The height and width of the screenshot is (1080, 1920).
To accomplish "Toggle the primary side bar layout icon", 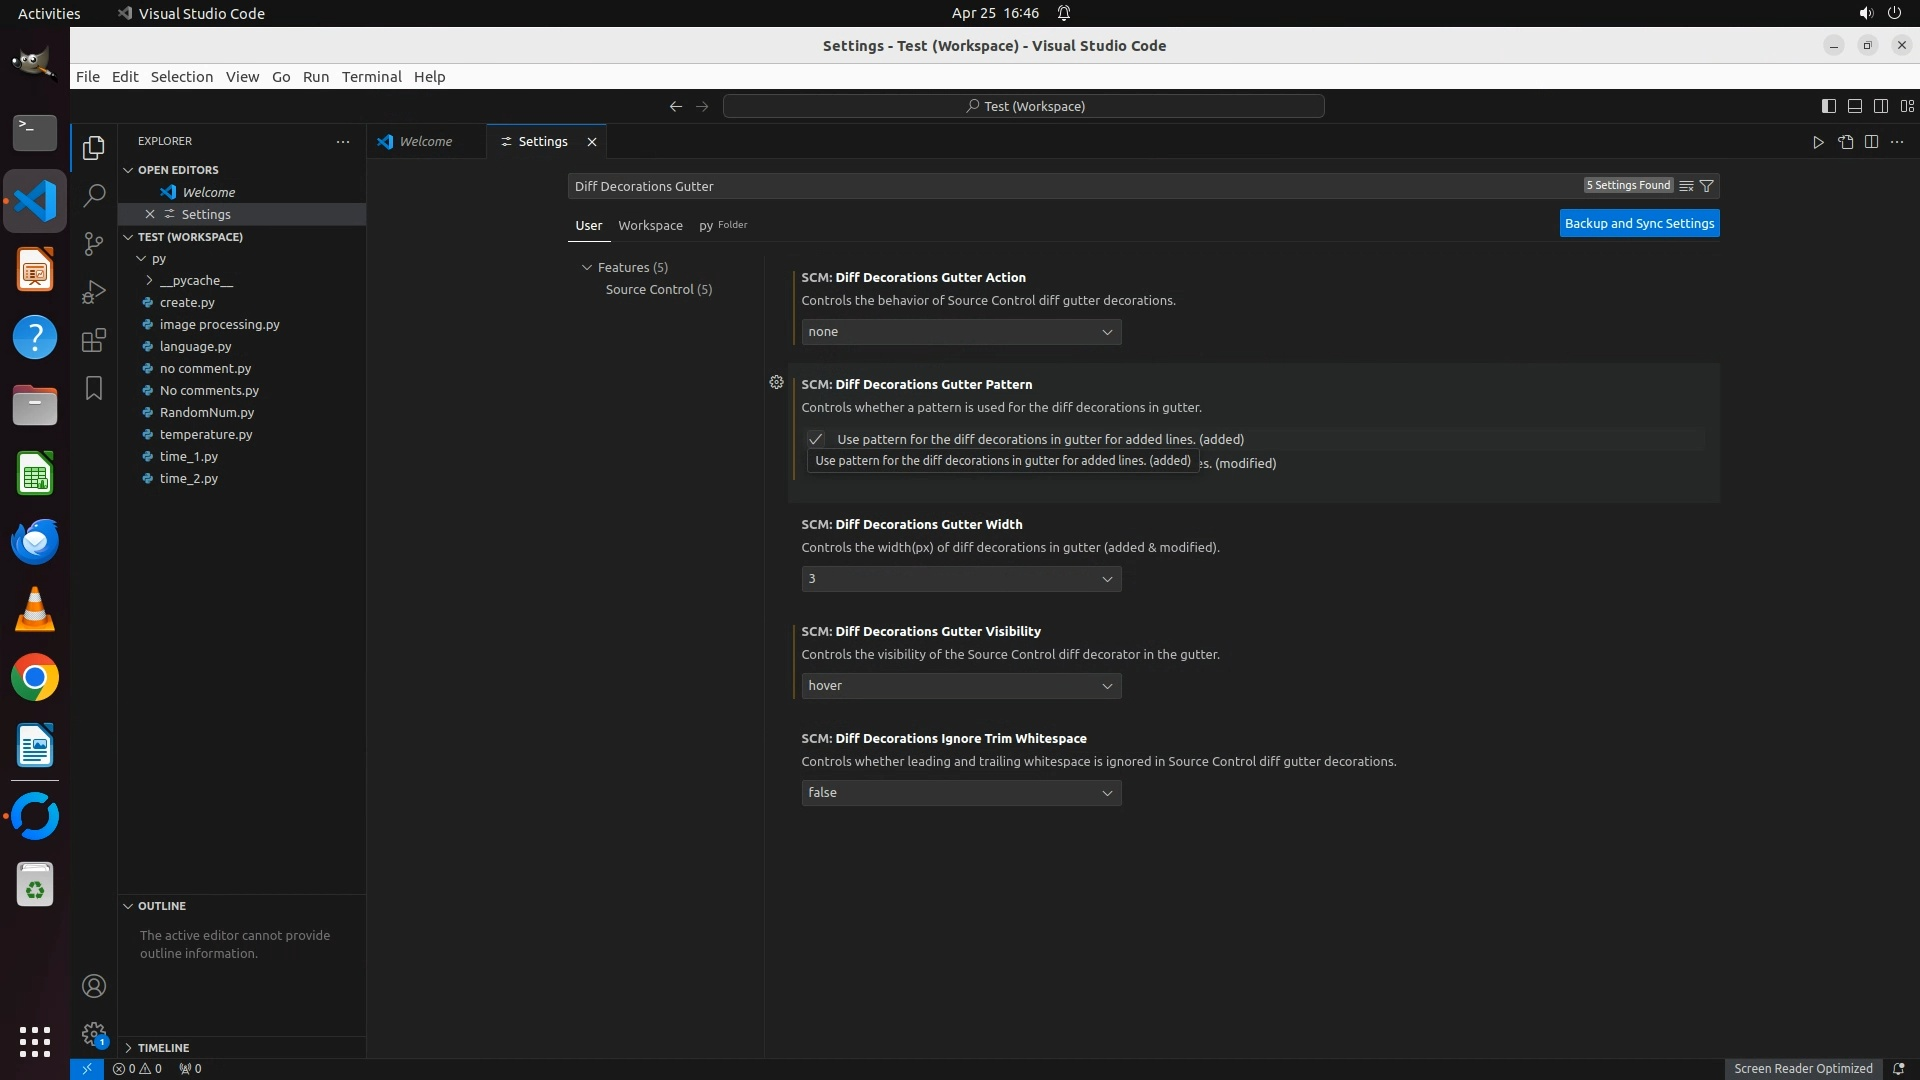I will [1828, 106].
